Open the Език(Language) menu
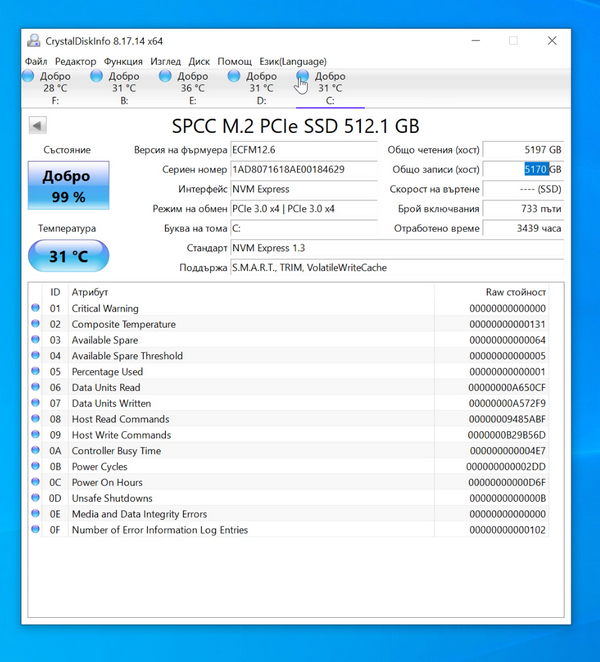Image resolution: width=600 pixels, height=662 pixels. click(293, 62)
